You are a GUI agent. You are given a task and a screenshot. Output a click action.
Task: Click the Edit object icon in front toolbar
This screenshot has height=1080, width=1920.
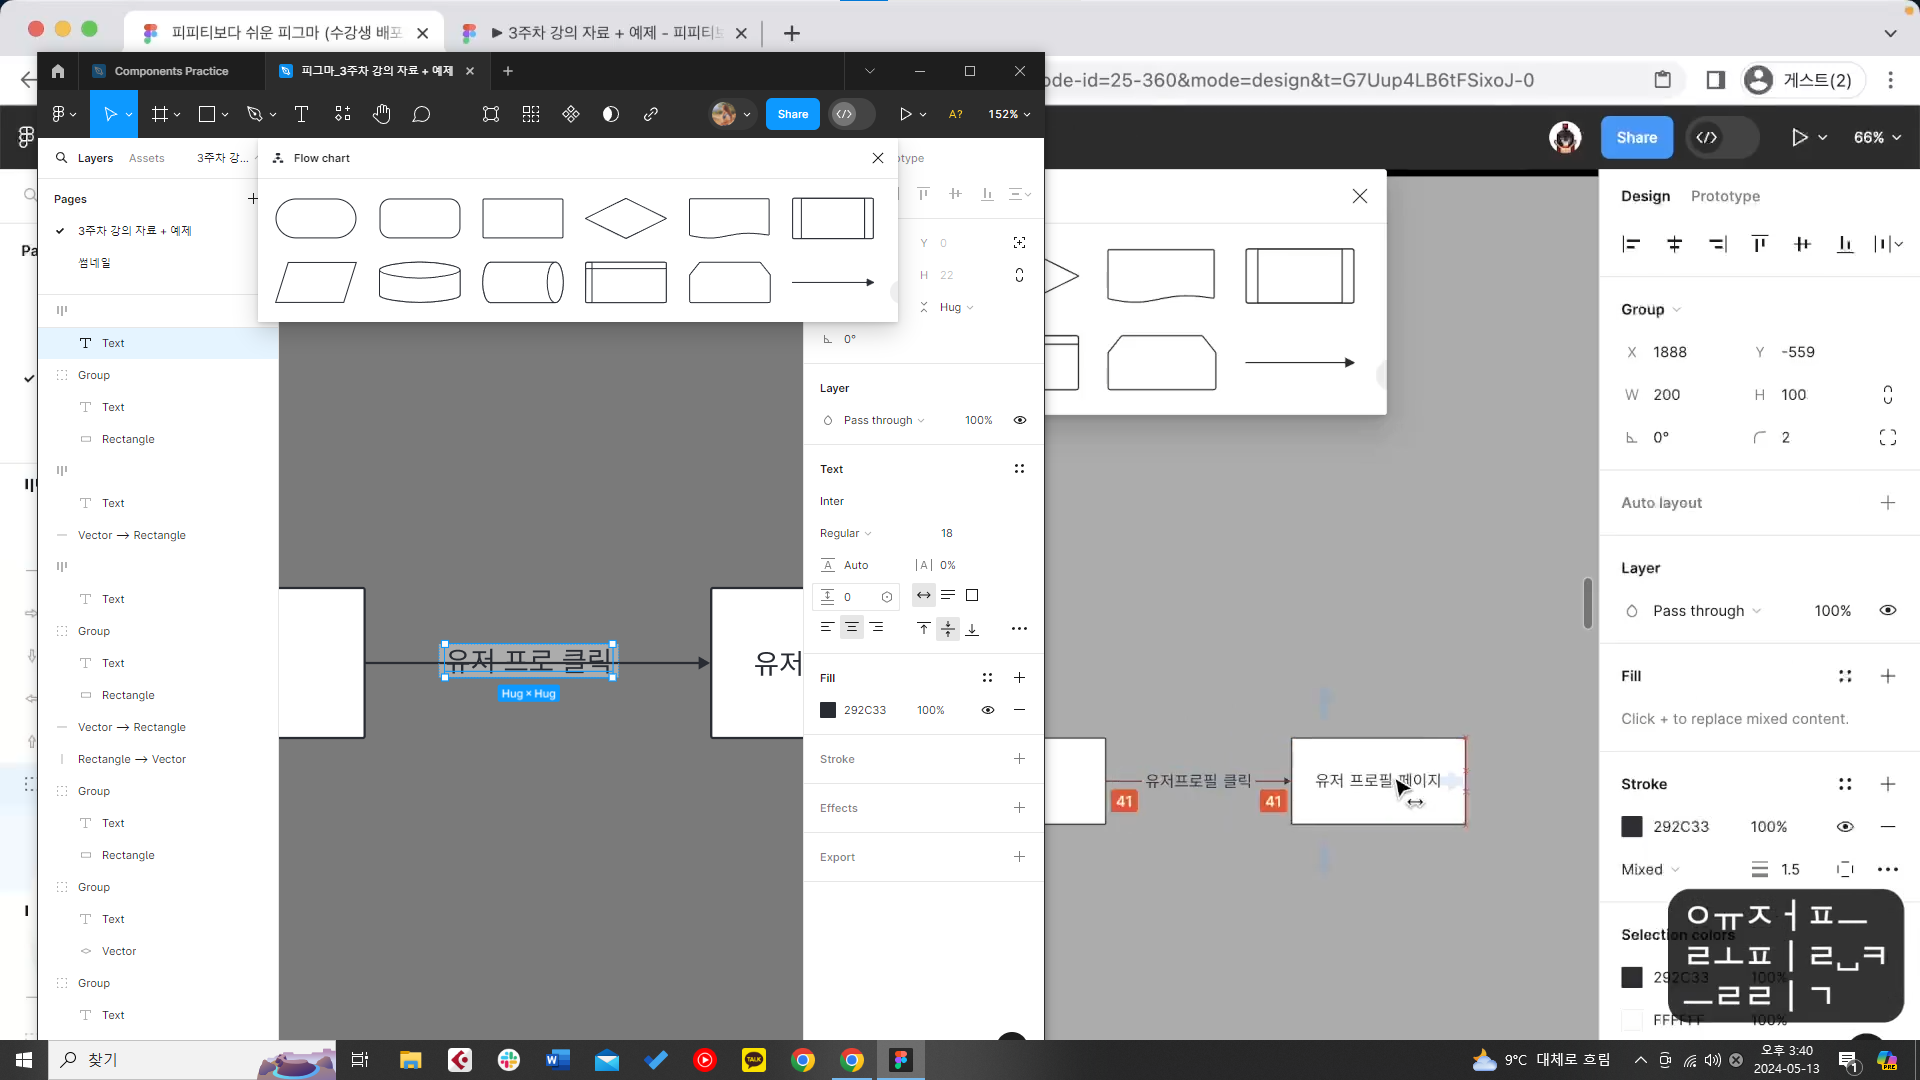coord(491,114)
